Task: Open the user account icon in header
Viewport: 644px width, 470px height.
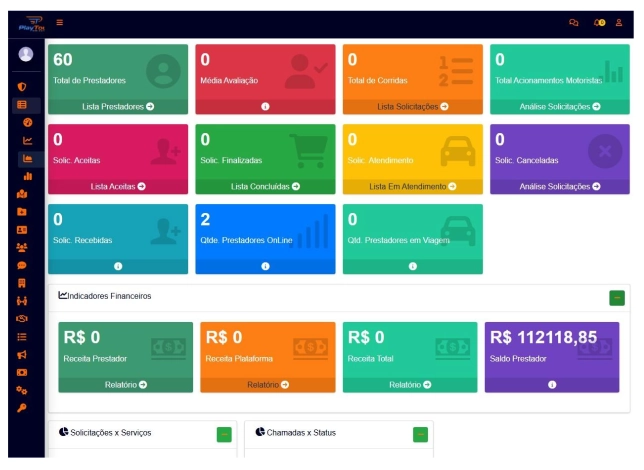Action: pyautogui.click(x=620, y=22)
